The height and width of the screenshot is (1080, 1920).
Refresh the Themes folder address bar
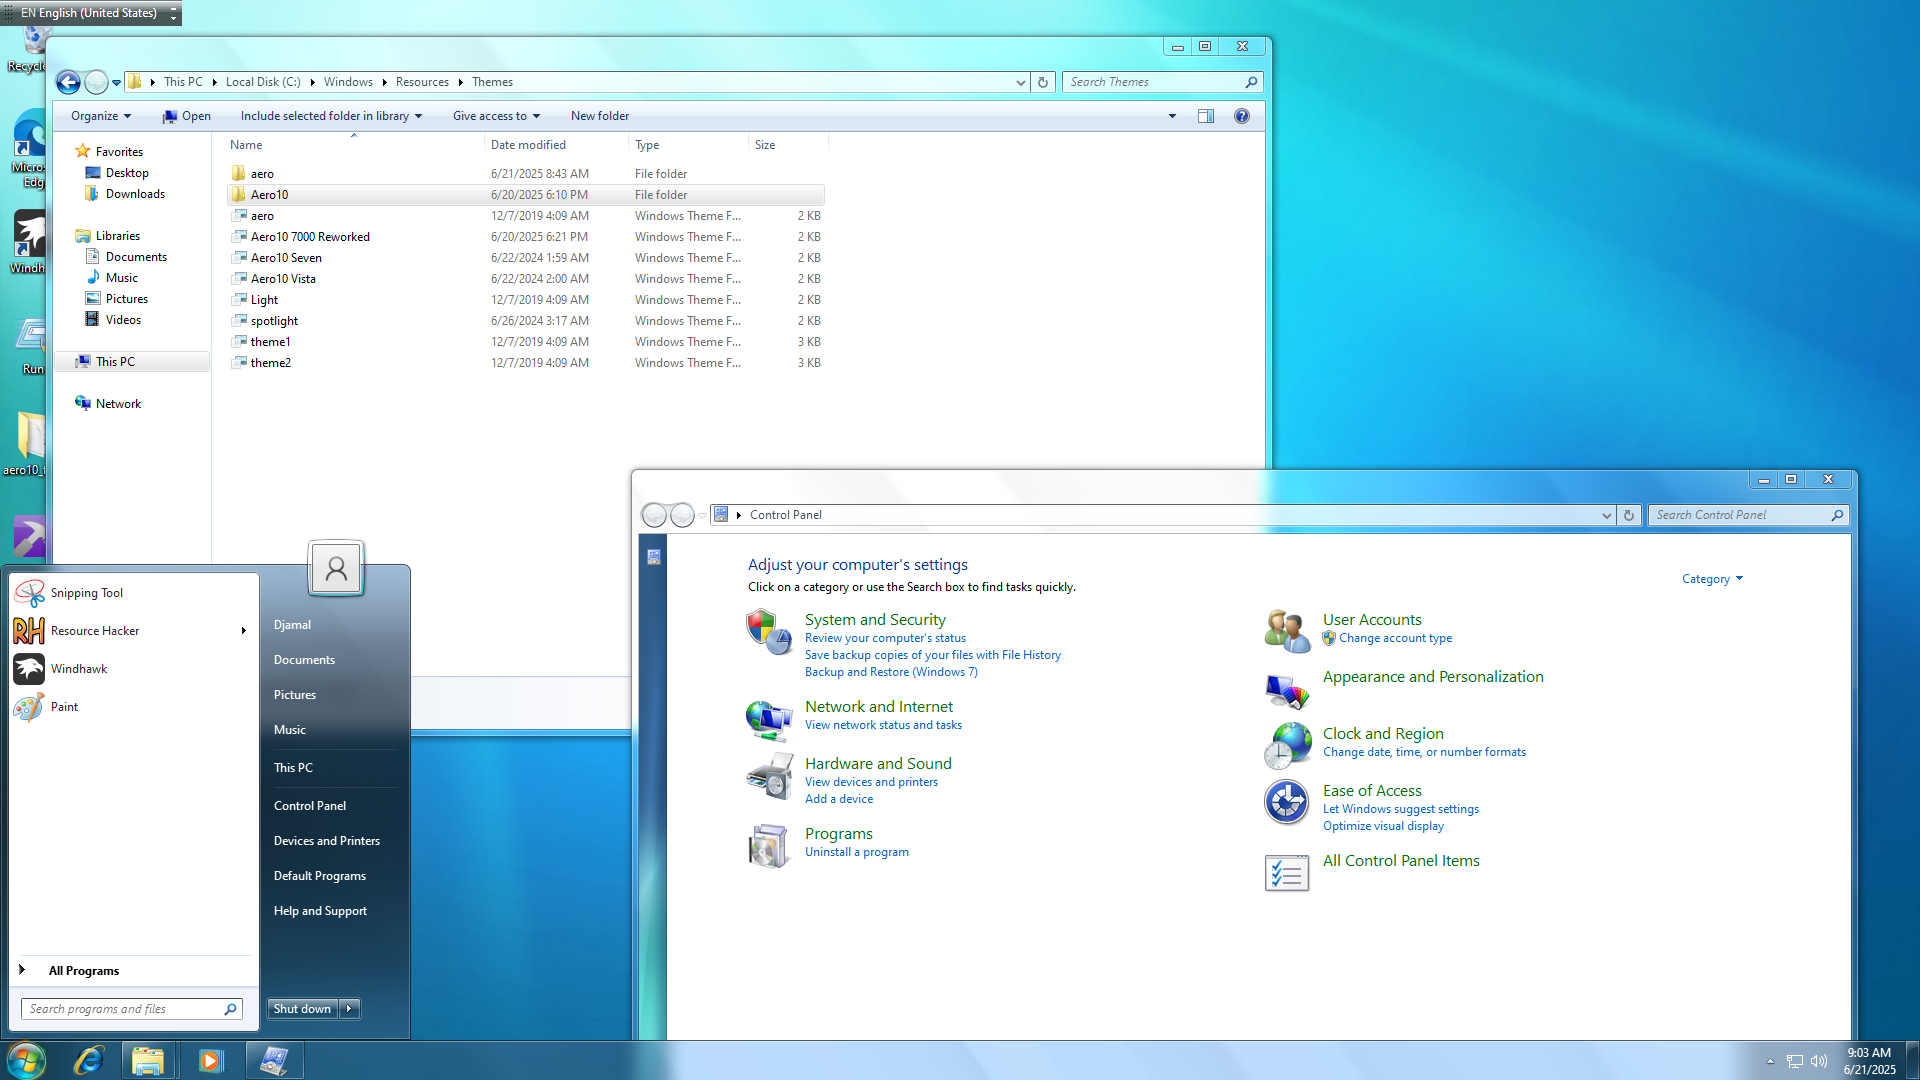[x=1043, y=82]
